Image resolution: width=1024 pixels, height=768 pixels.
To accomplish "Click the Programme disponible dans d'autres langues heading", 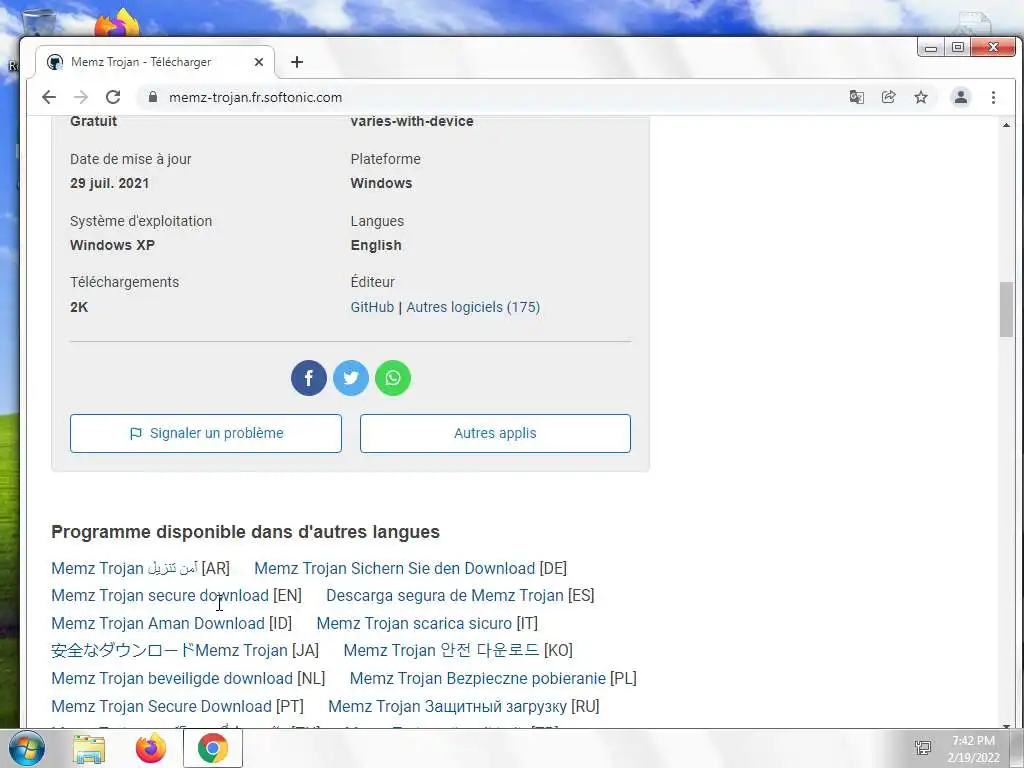I will click(246, 532).
